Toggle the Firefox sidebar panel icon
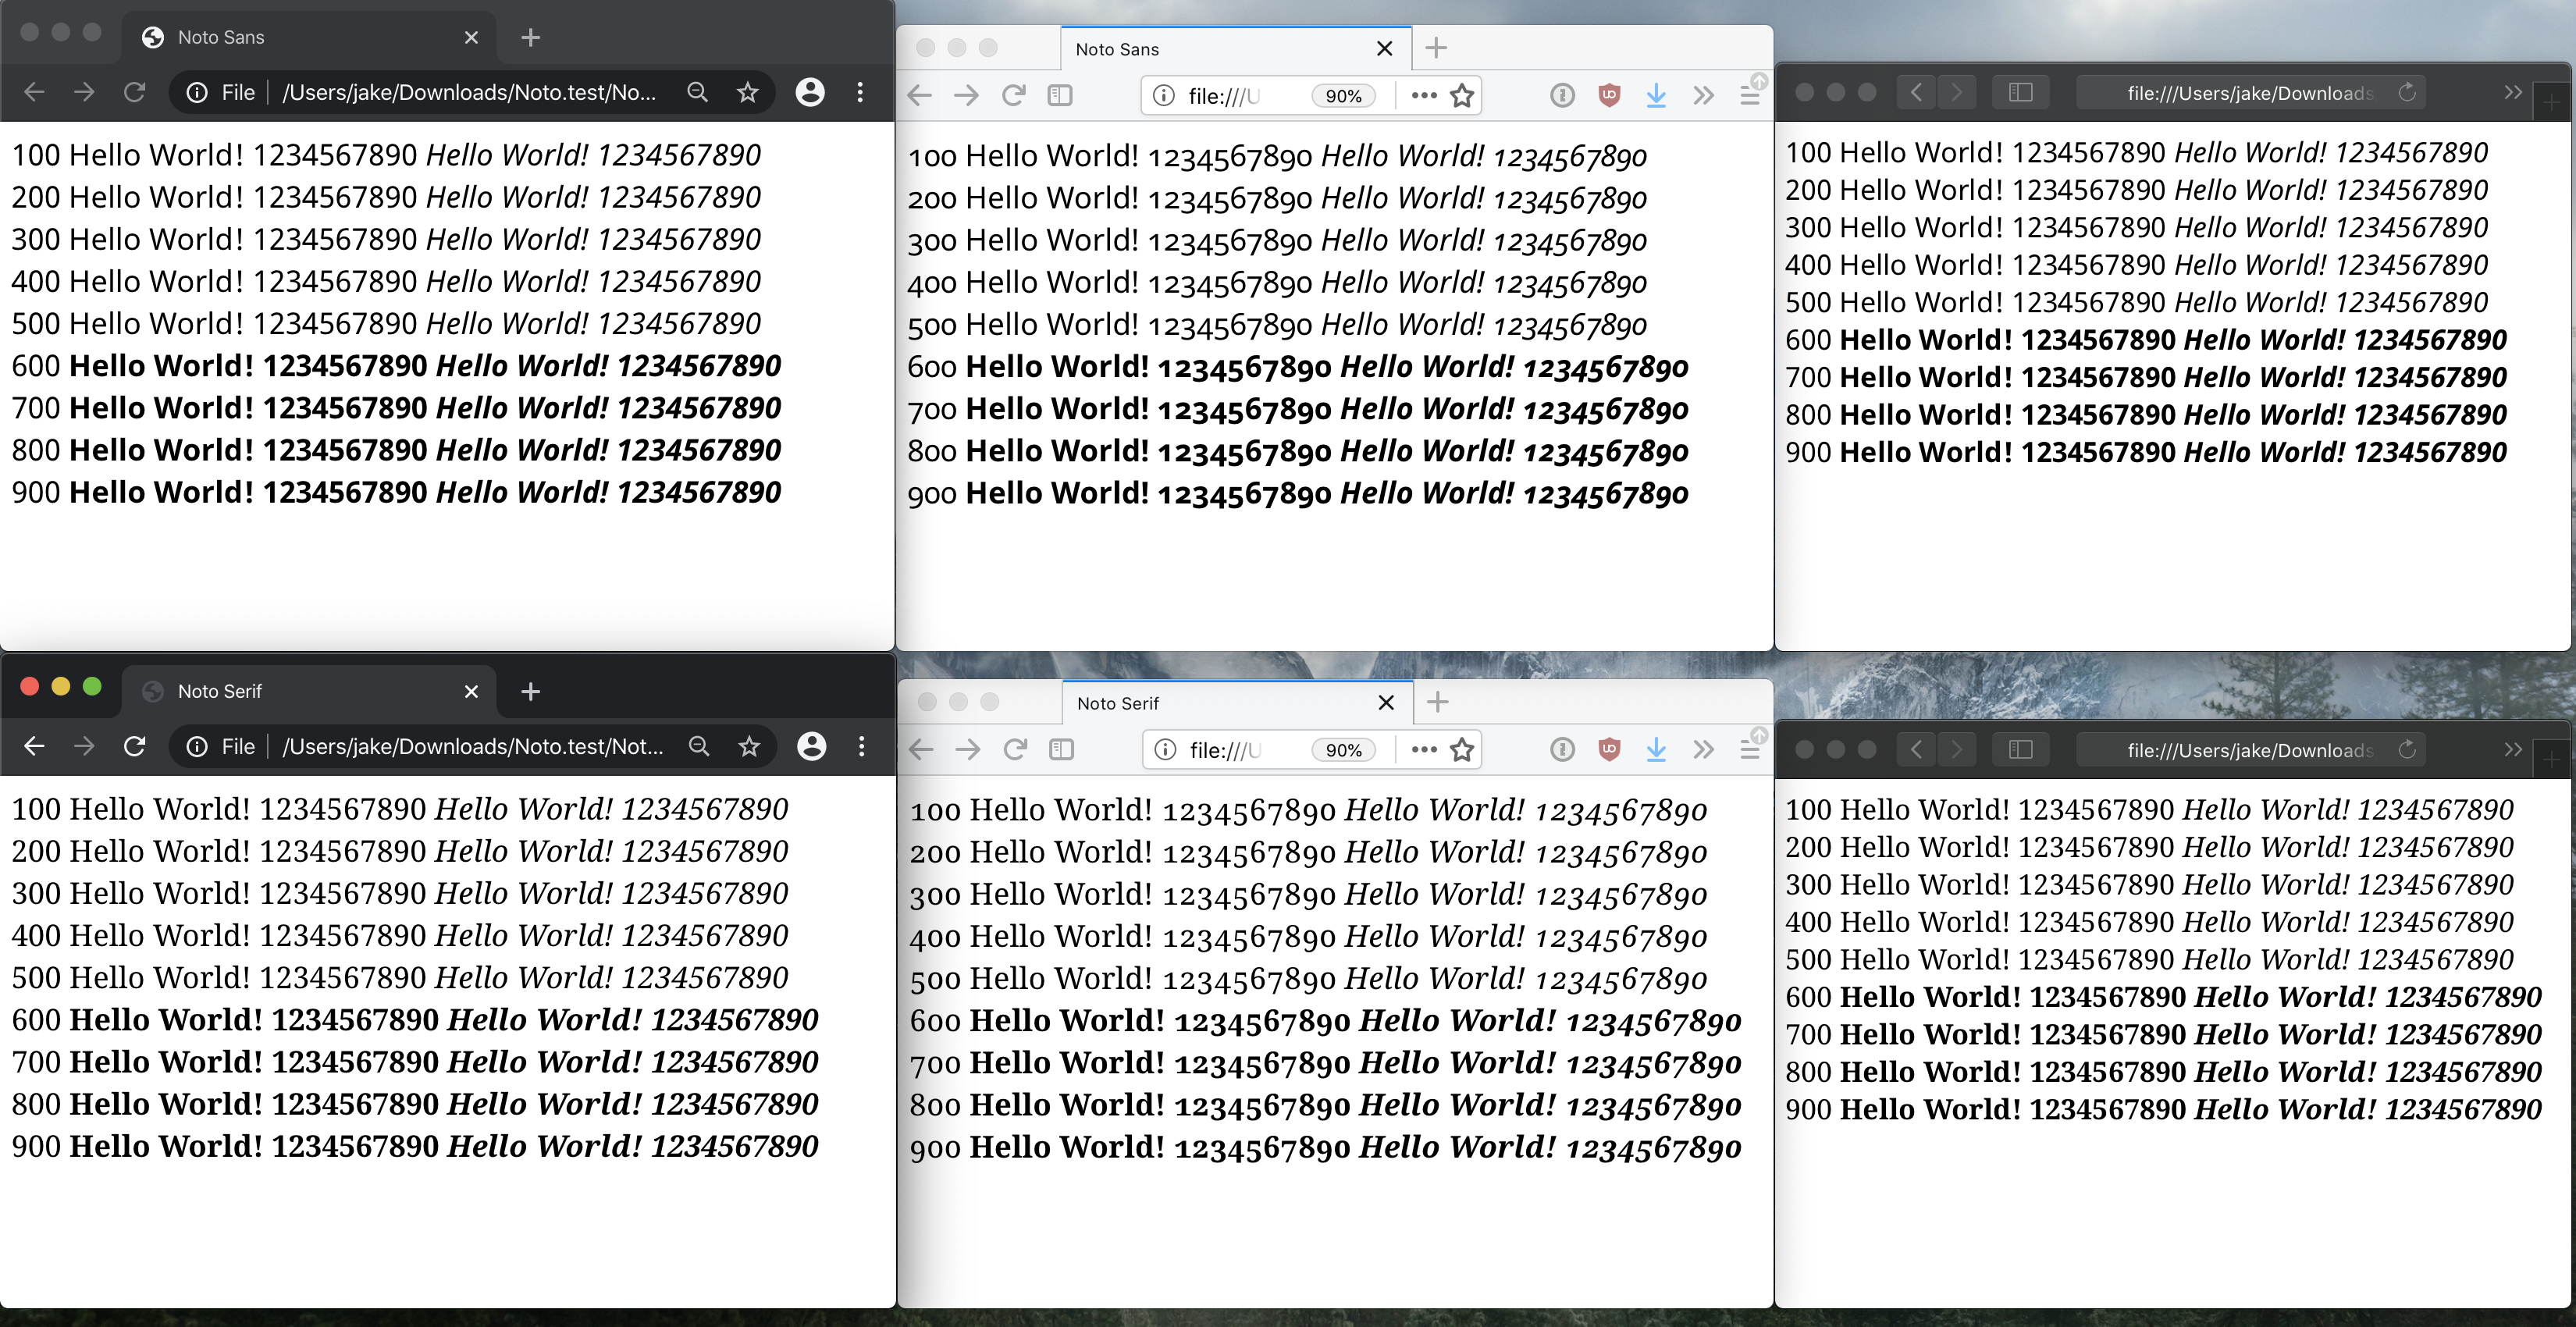Viewport: 2576px width, 1327px height. click(1061, 95)
